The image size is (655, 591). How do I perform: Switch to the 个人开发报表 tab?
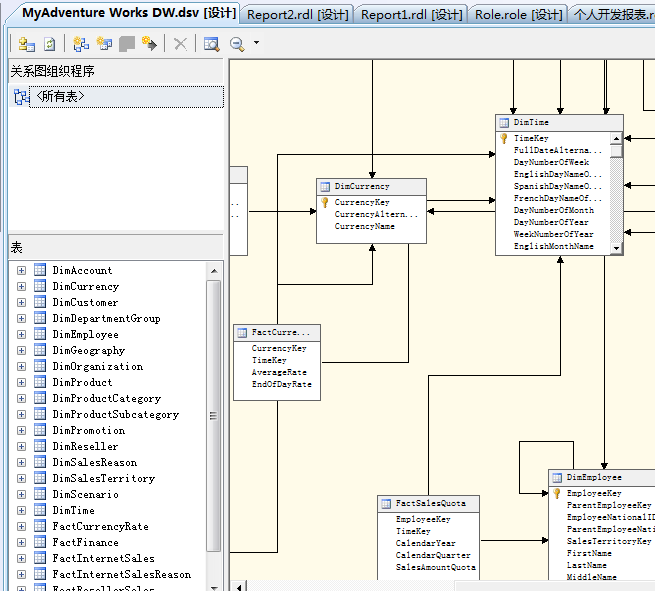[x=613, y=15]
